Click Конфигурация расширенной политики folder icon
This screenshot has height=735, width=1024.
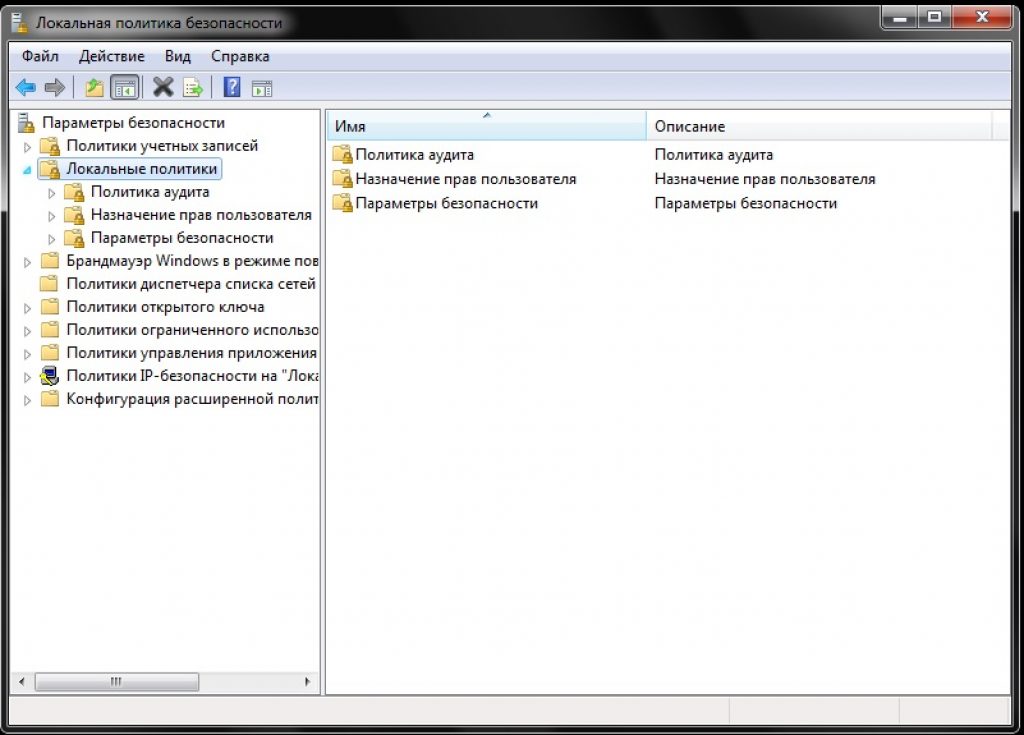coord(50,399)
